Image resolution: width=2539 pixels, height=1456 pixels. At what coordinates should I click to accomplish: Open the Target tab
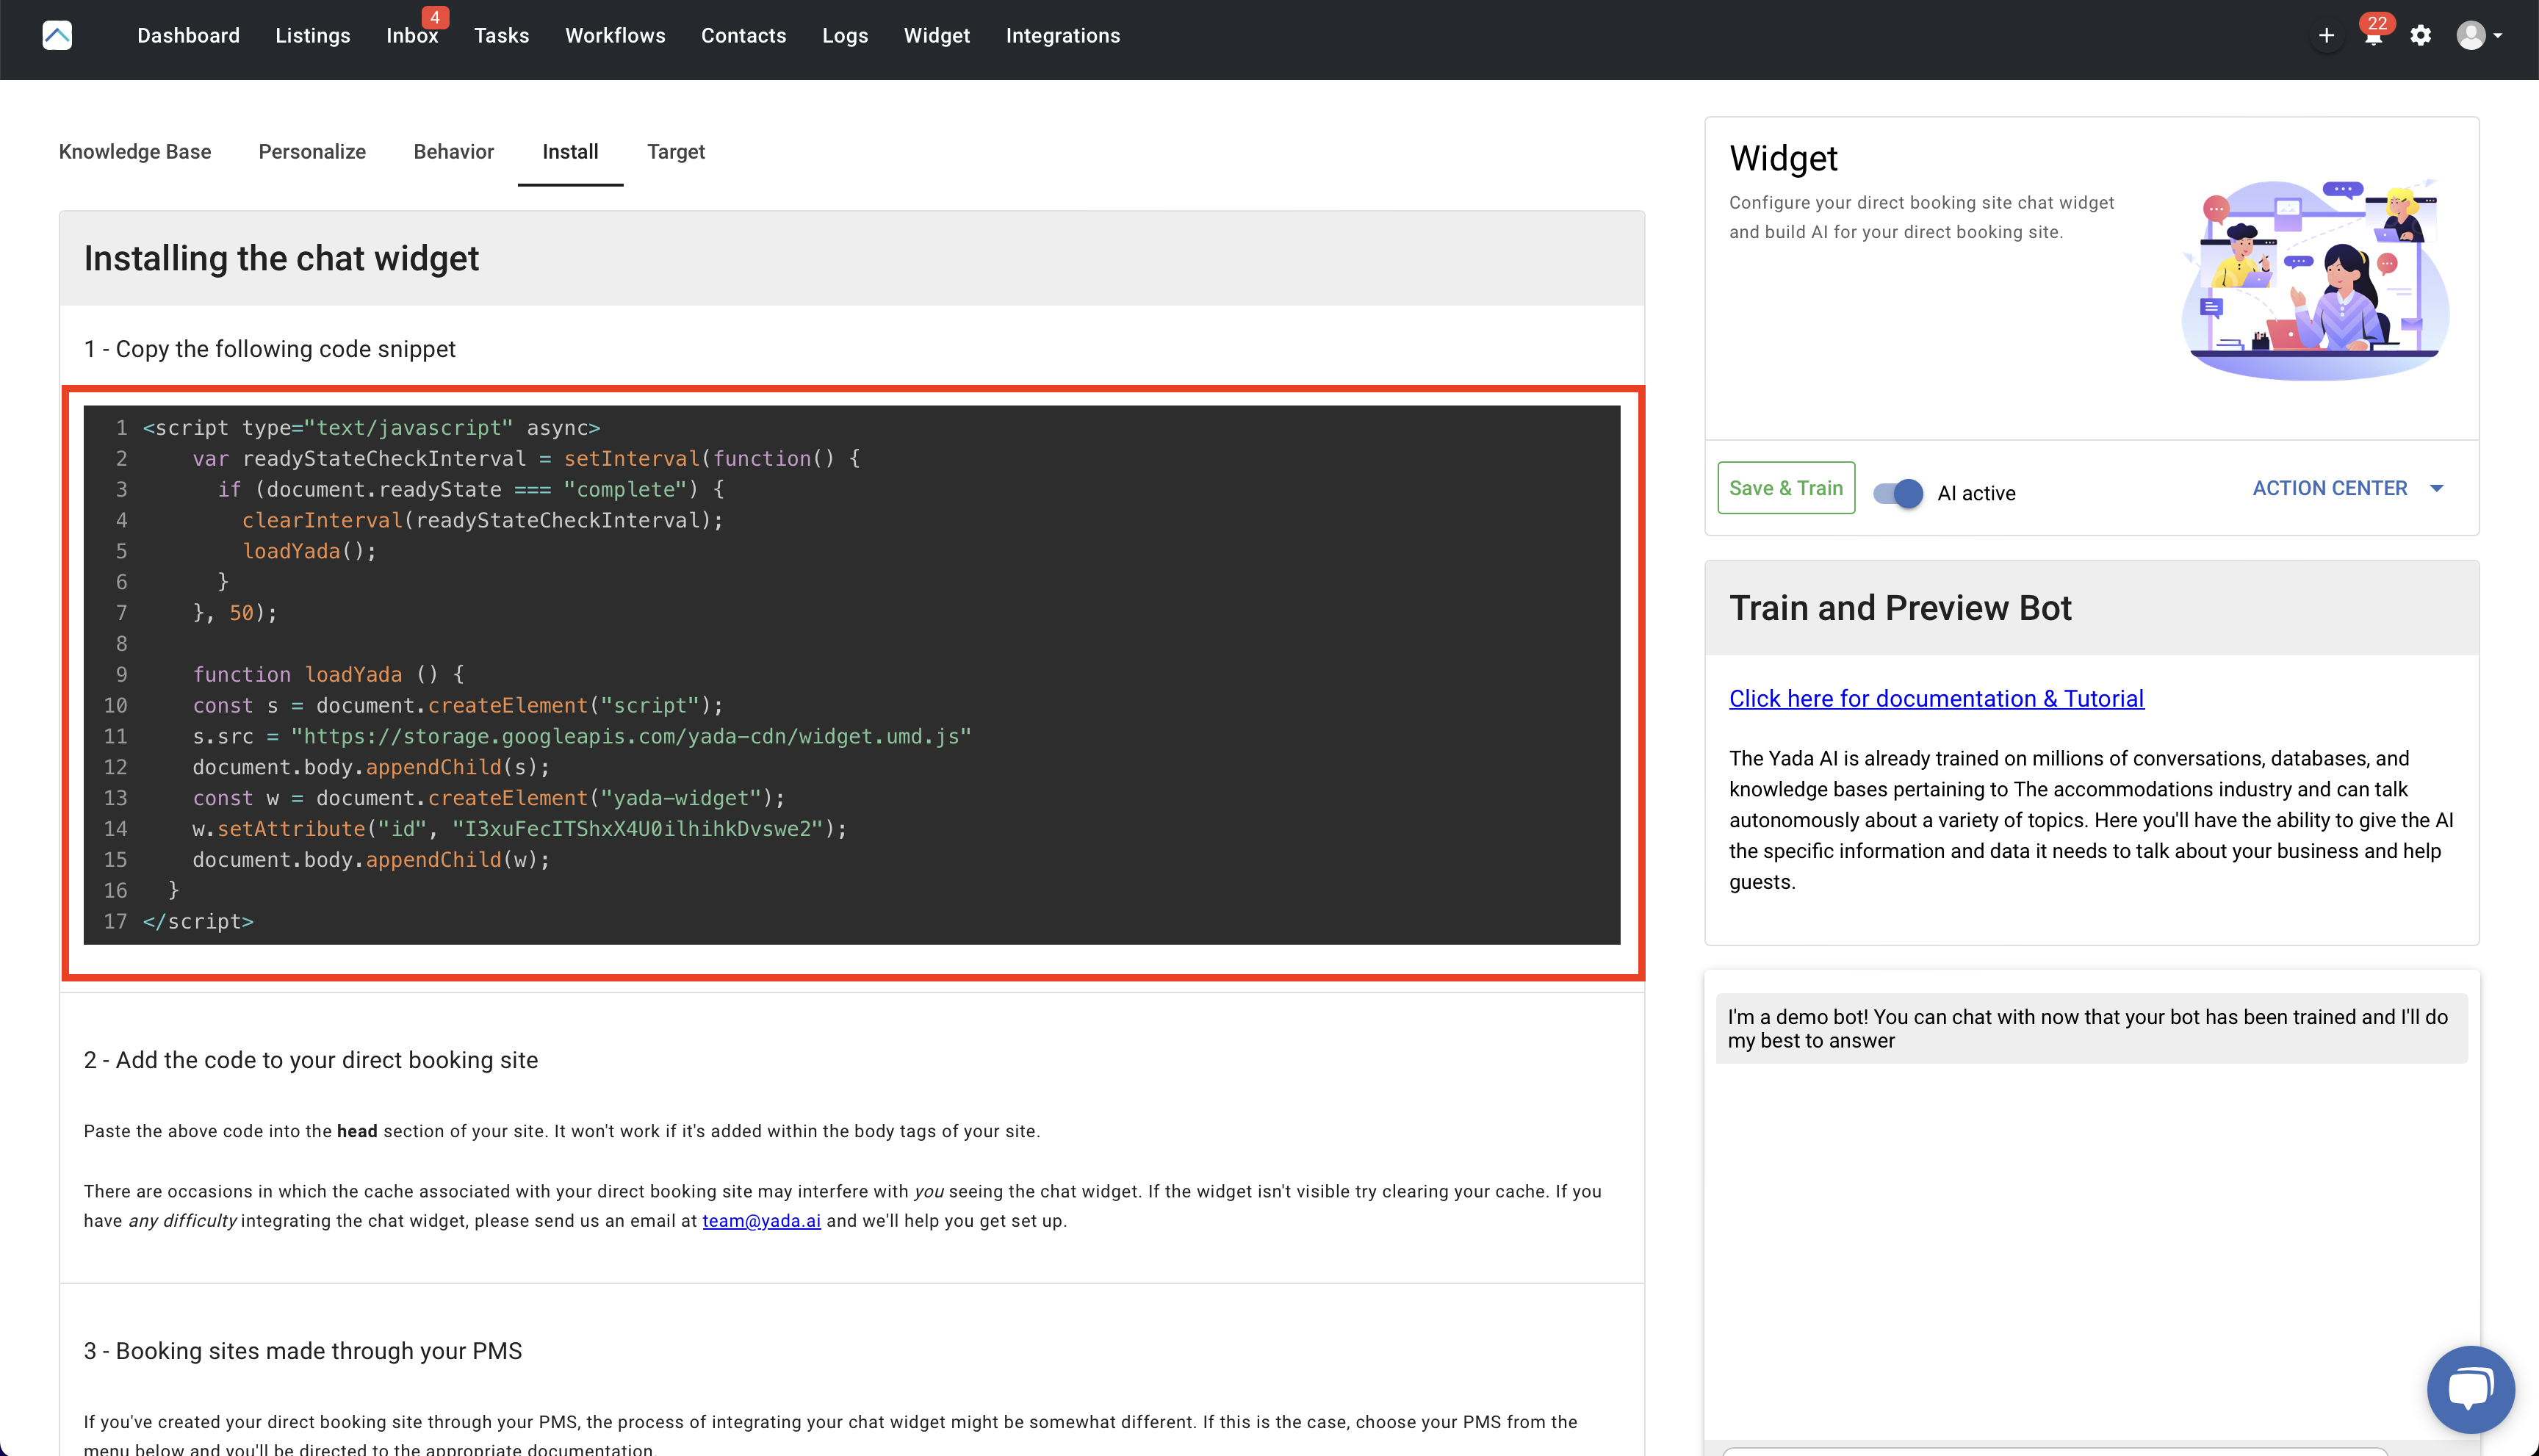[675, 152]
